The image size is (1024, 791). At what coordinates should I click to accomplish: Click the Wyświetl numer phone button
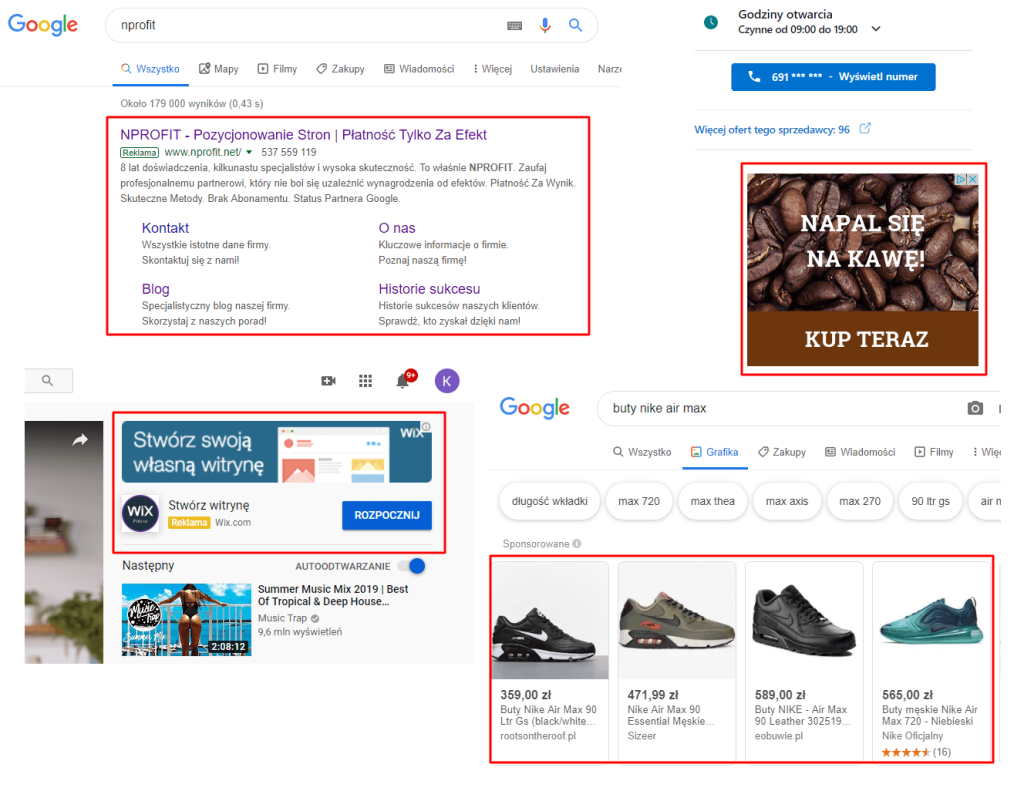tap(833, 77)
